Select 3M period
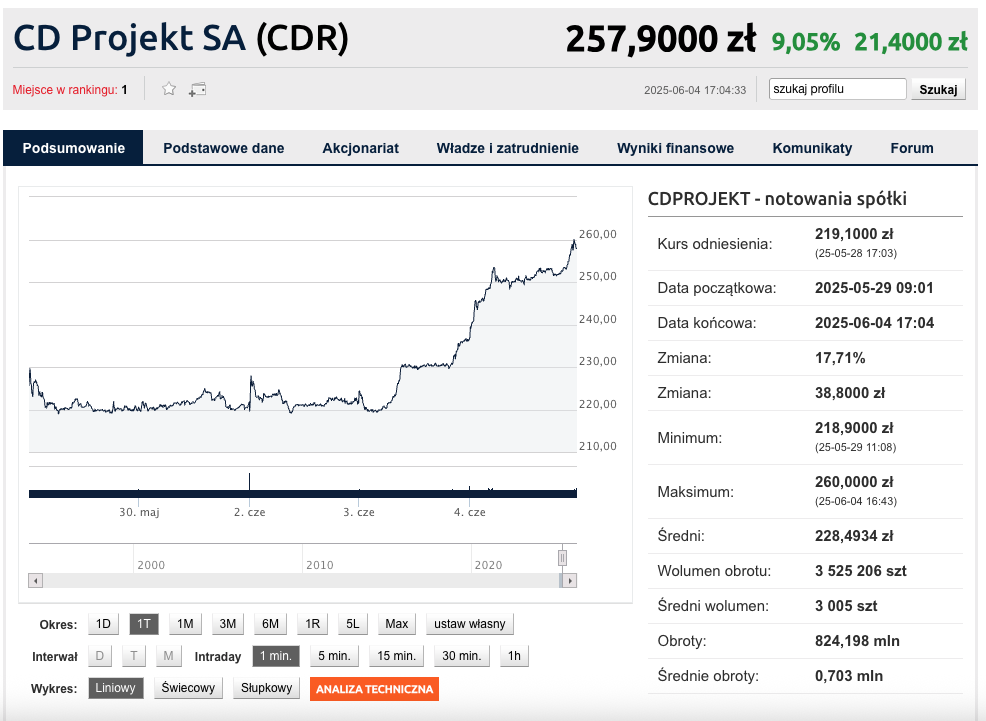The width and height of the screenshot is (986, 721). point(228,624)
